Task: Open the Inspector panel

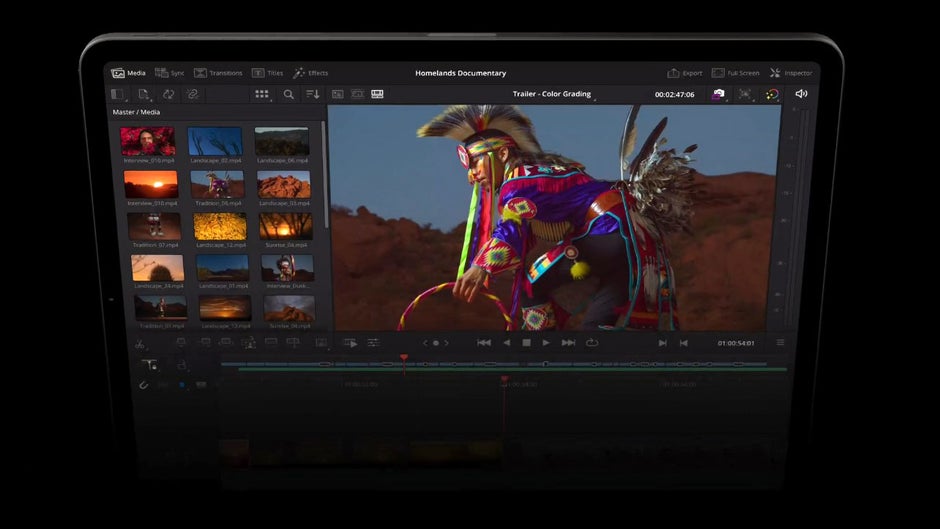Action: point(790,73)
